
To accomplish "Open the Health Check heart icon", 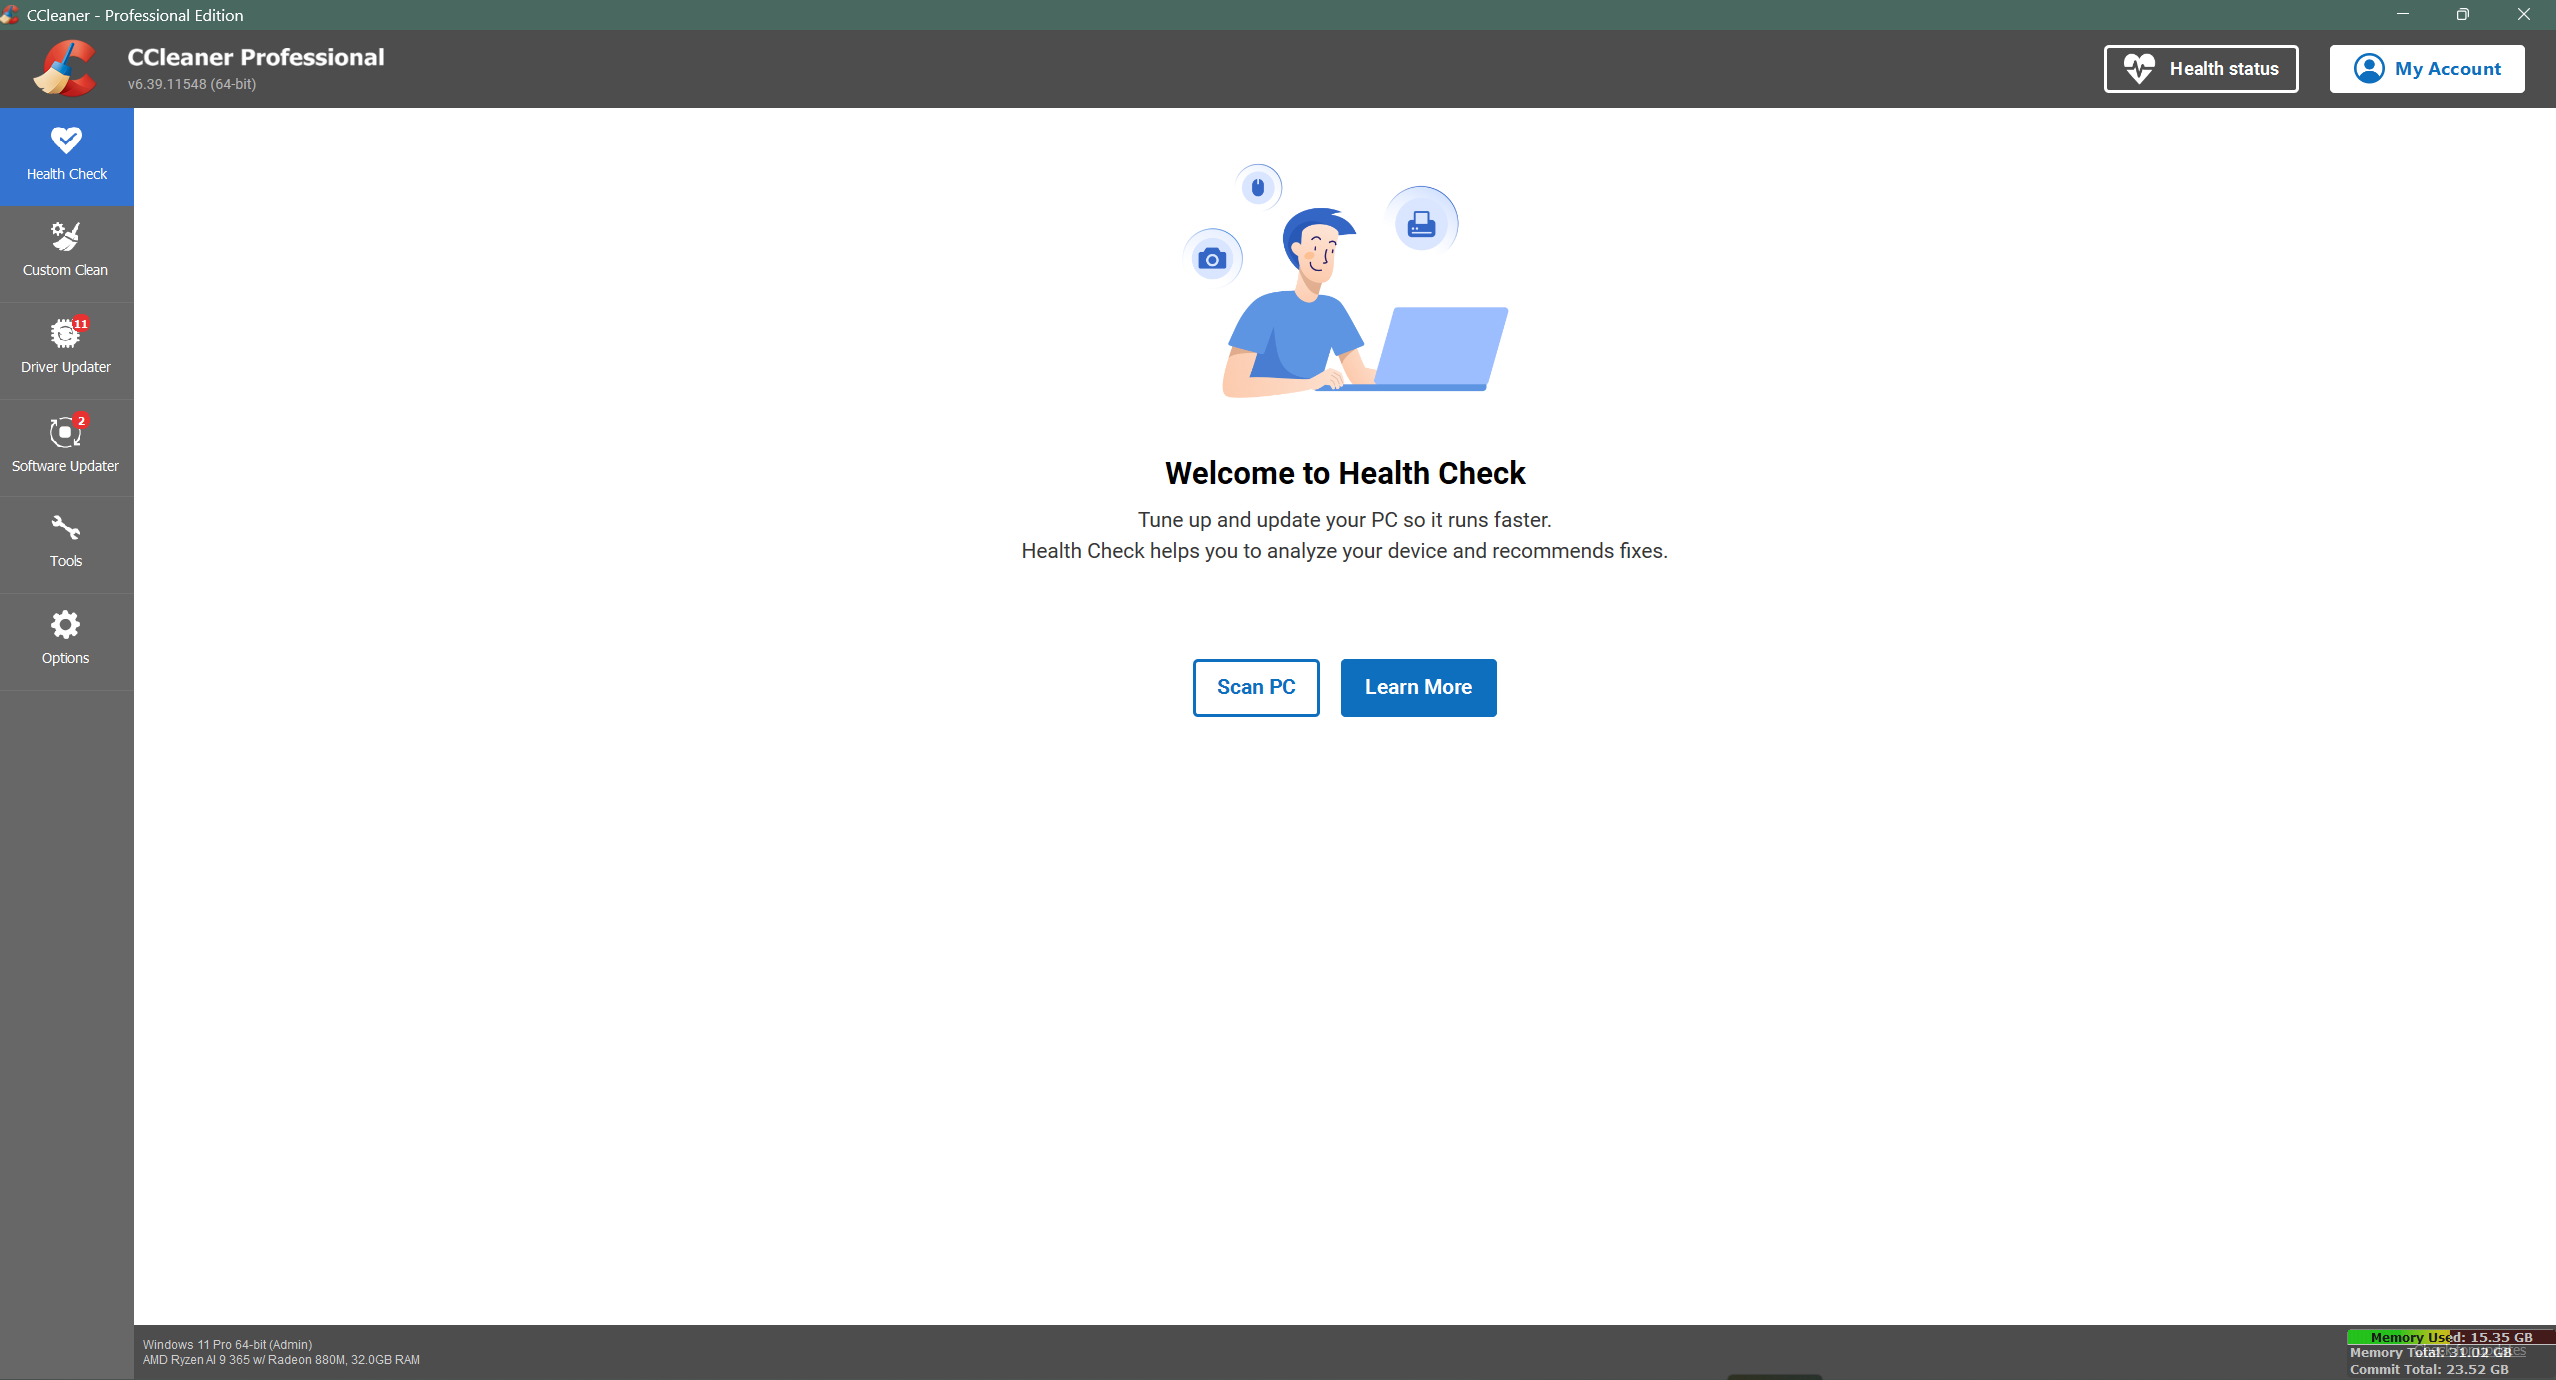I will point(66,140).
